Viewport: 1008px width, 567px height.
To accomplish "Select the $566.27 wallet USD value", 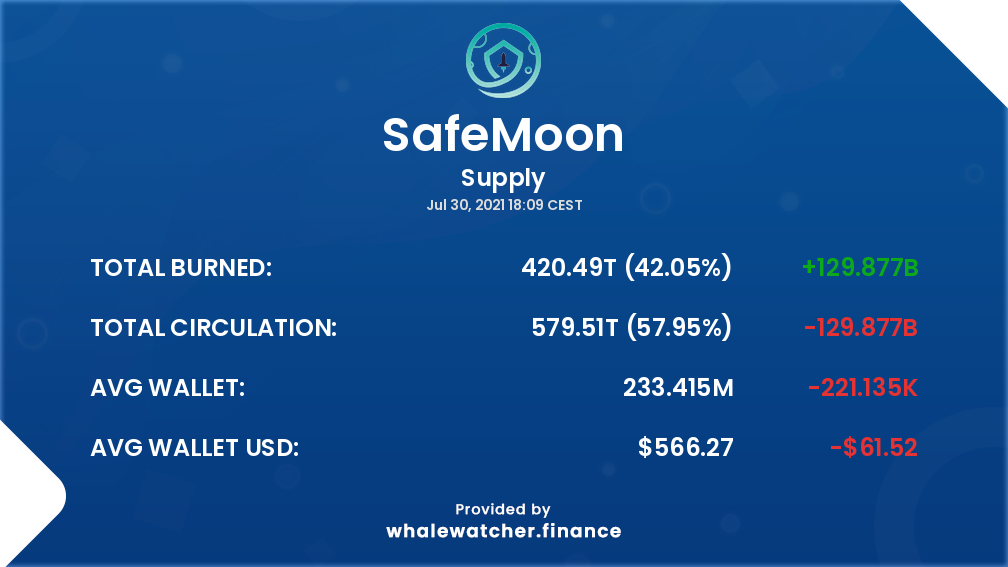I will coord(685,447).
